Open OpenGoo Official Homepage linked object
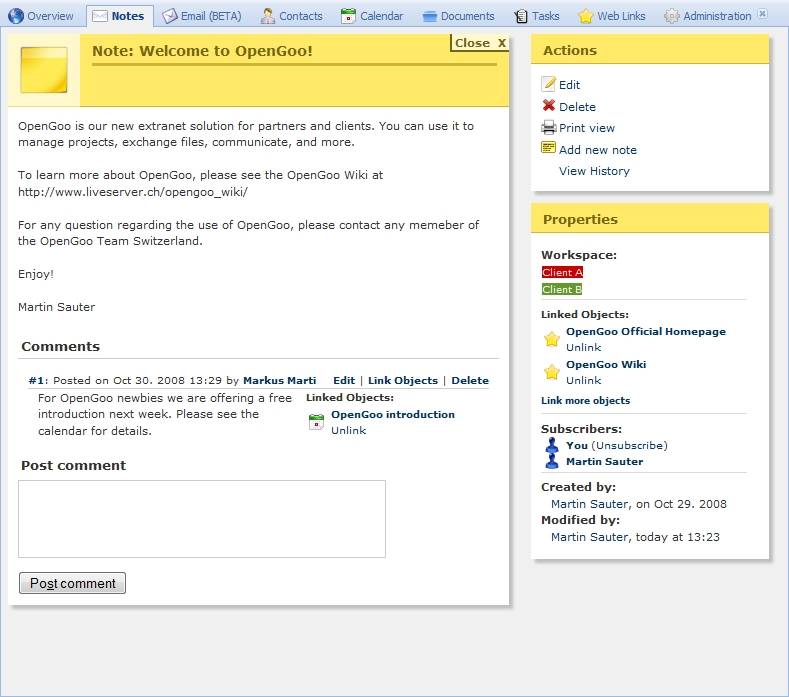The width and height of the screenshot is (789, 697). [646, 332]
